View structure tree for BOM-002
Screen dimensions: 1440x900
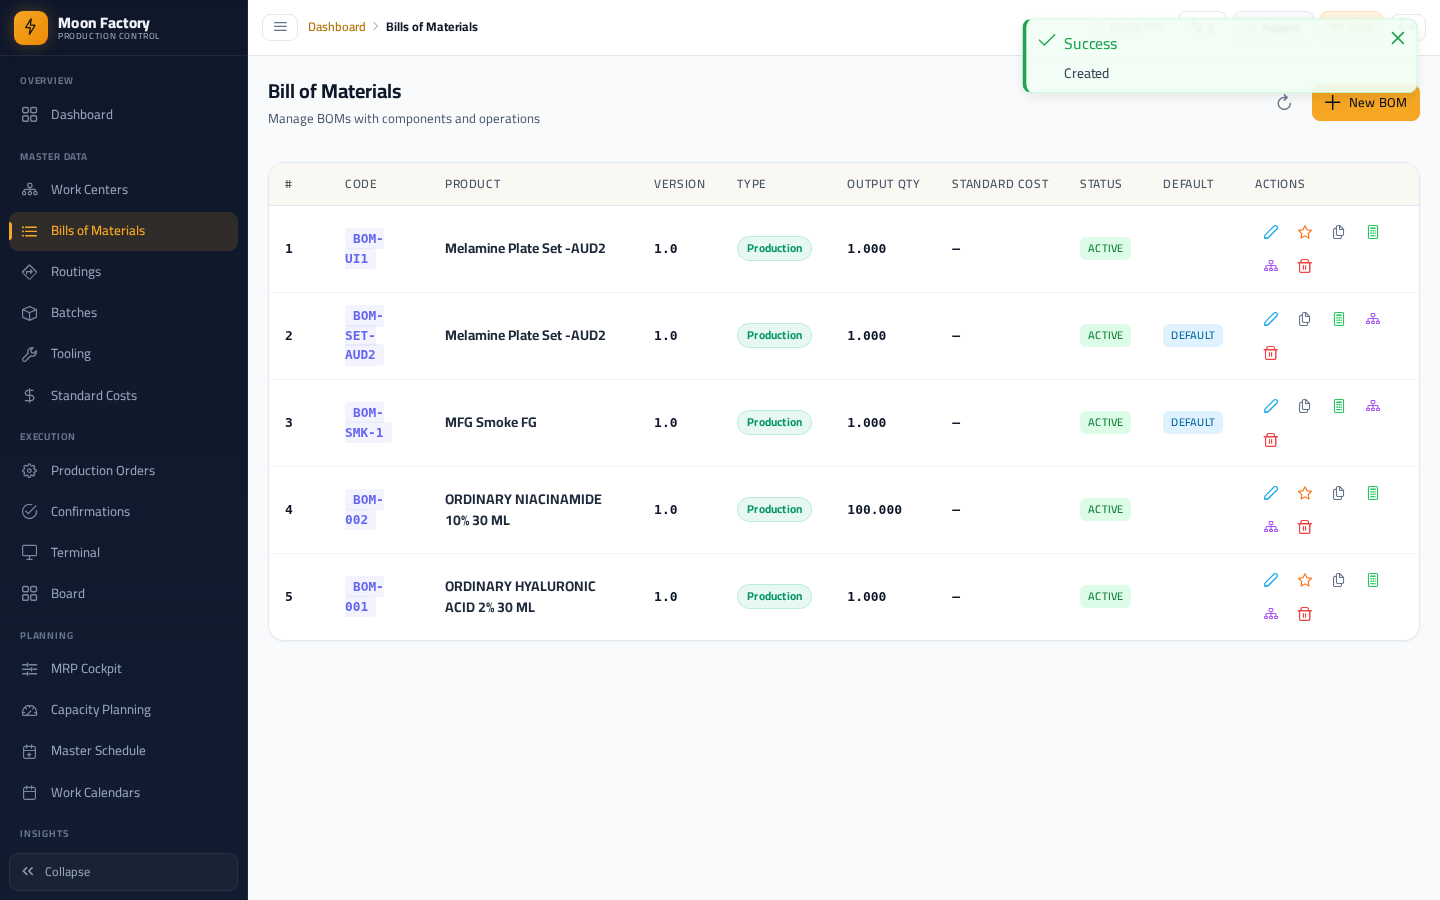click(1271, 527)
